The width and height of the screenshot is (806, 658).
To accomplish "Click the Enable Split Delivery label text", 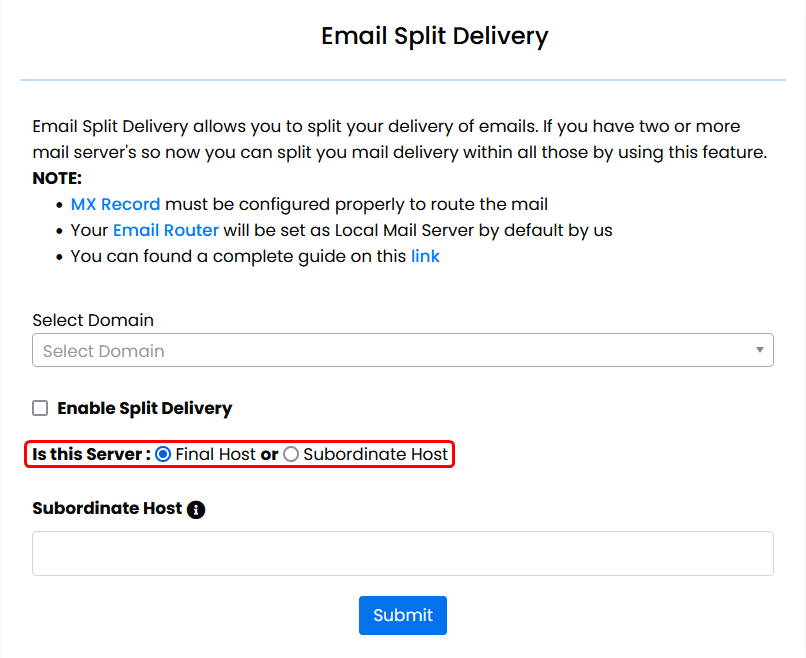I will (x=144, y=408).
